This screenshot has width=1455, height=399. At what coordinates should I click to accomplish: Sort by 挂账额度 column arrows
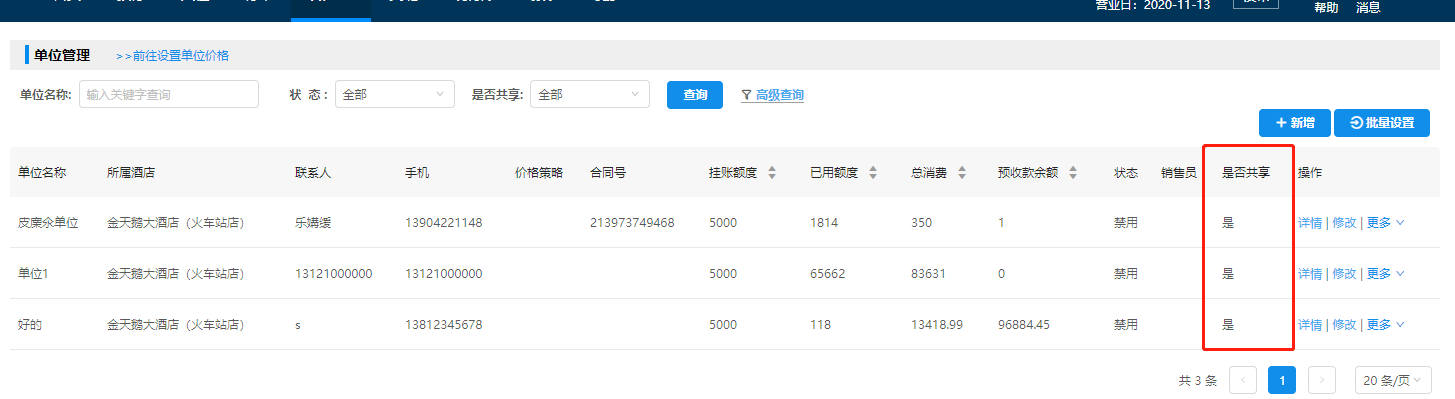tap(772, 172)
